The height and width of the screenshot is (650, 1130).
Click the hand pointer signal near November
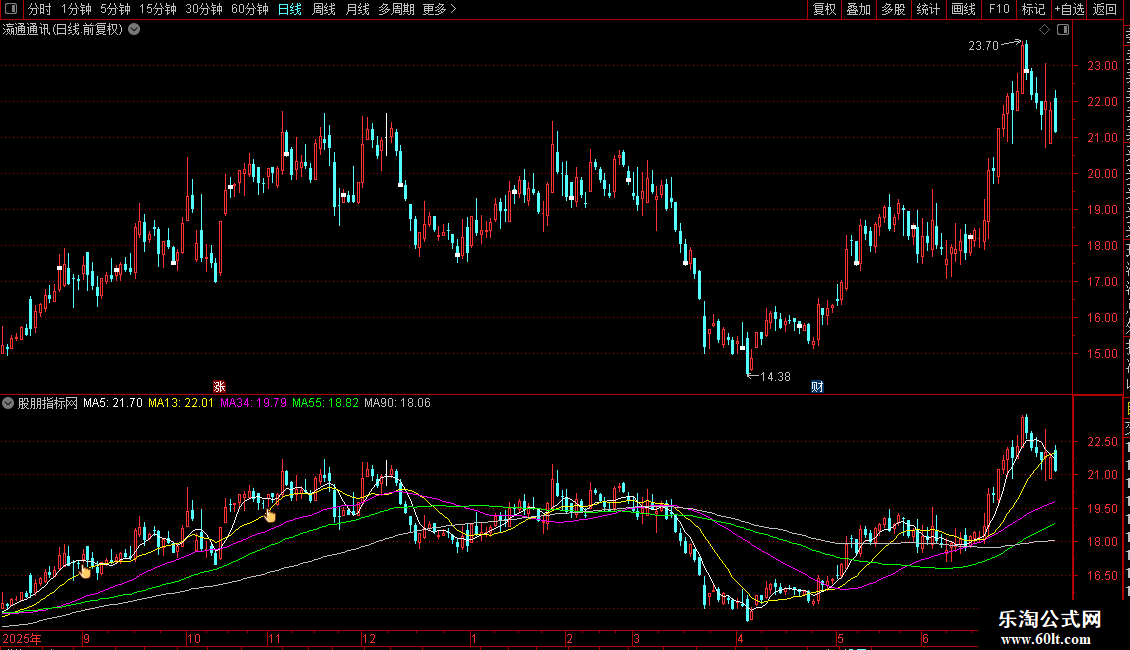(270, 515)
